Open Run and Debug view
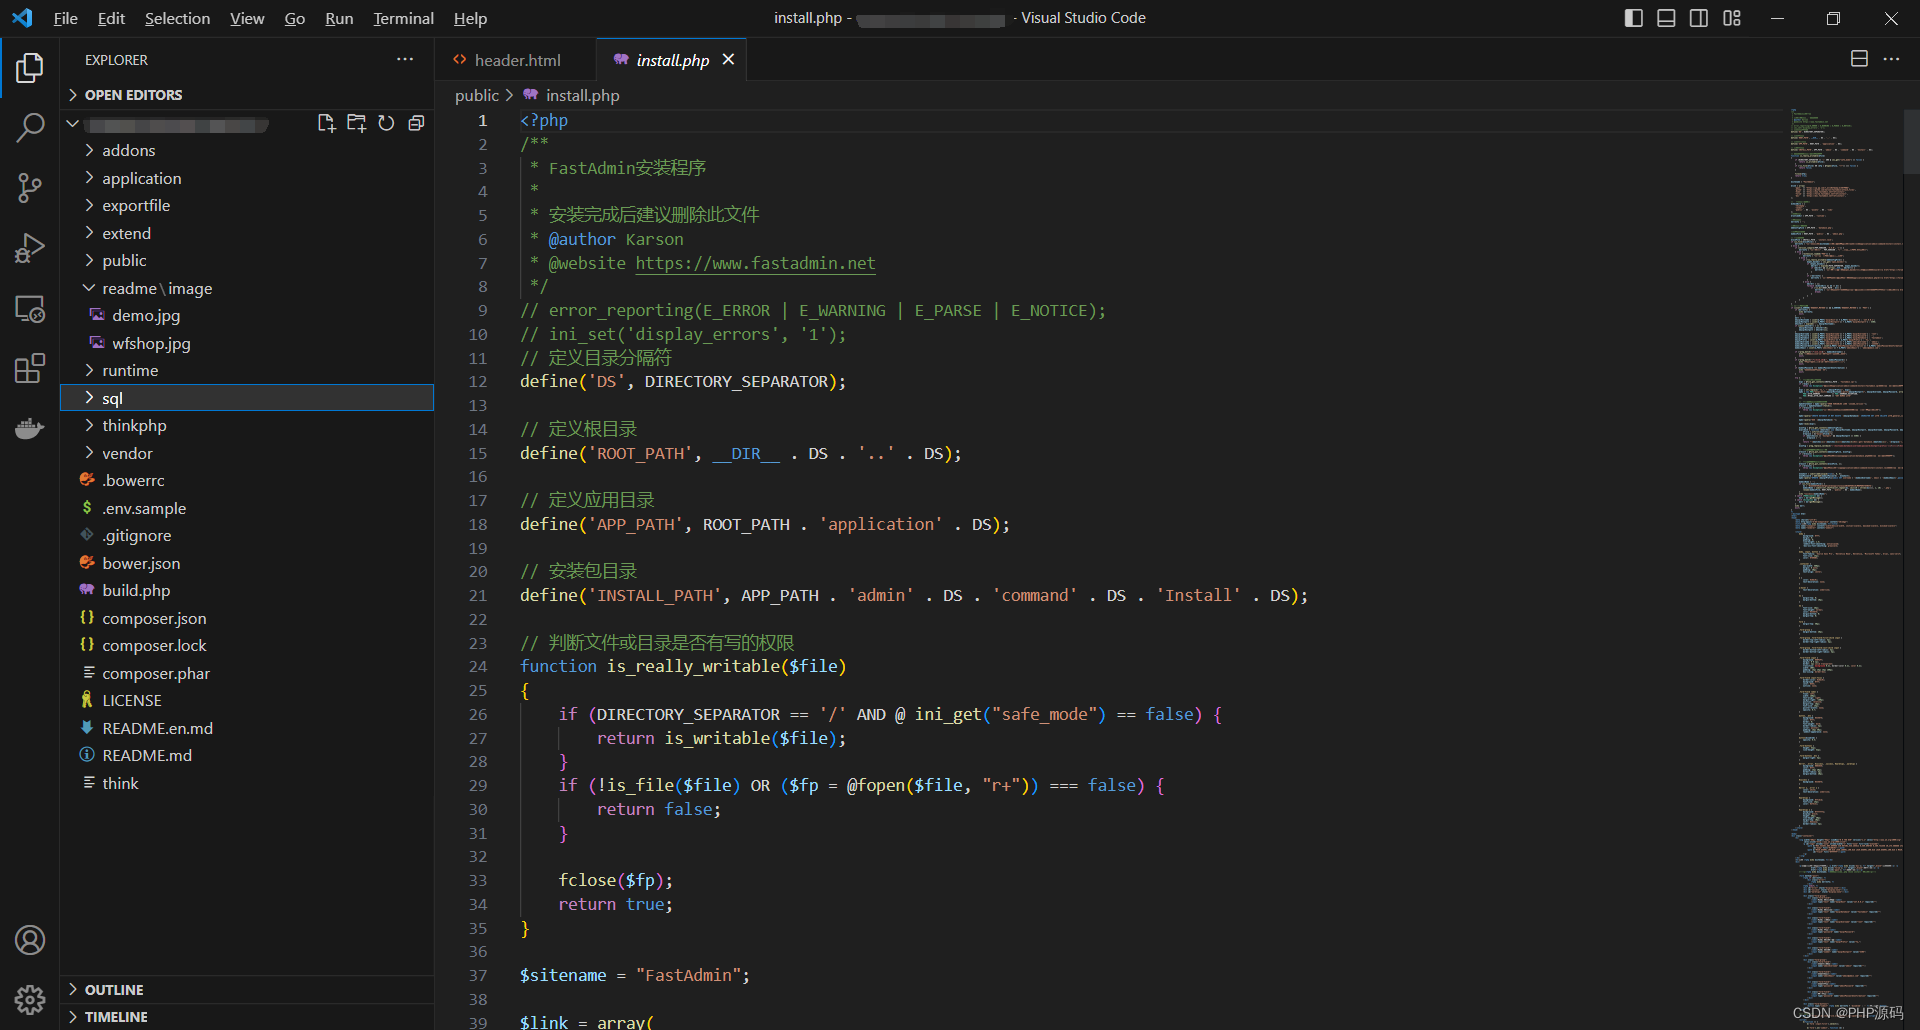This screenshot has height=1030, width=1920. point(30,248)
